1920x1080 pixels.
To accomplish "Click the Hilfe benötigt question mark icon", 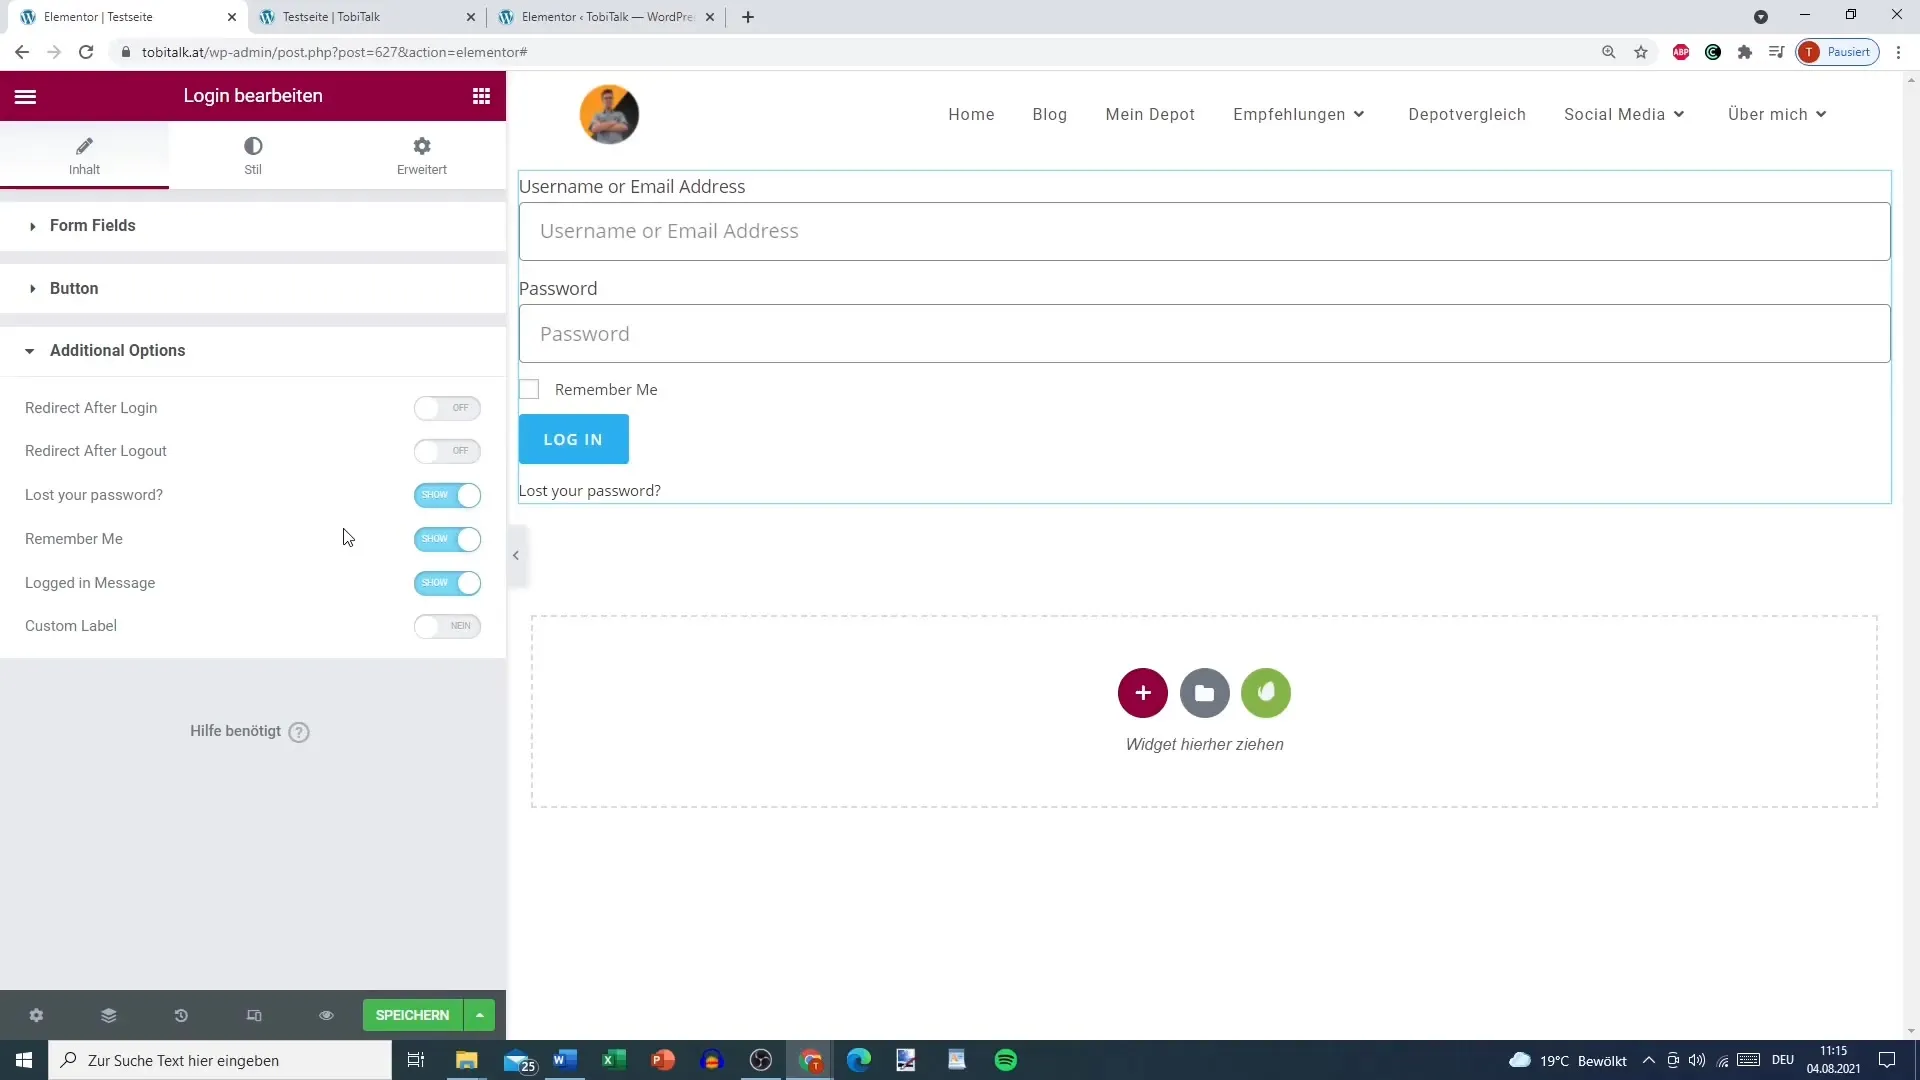I will (x=299, y=732).
